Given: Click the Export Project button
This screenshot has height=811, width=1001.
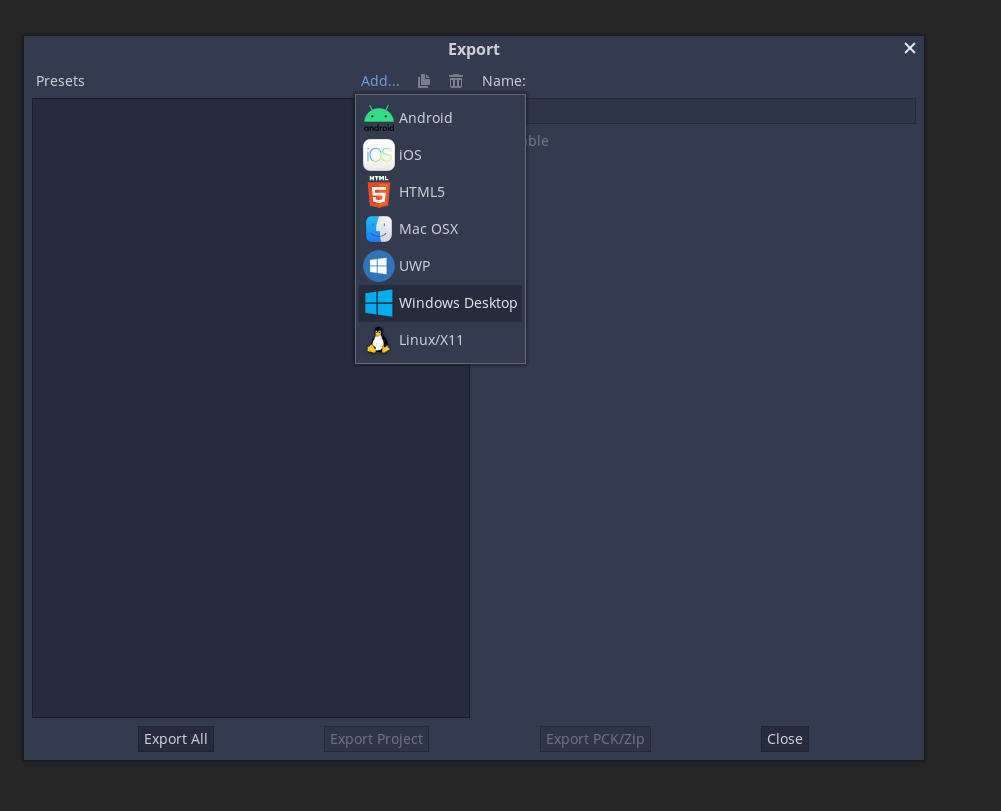Looking at the screenshot, I should (376, 739).
